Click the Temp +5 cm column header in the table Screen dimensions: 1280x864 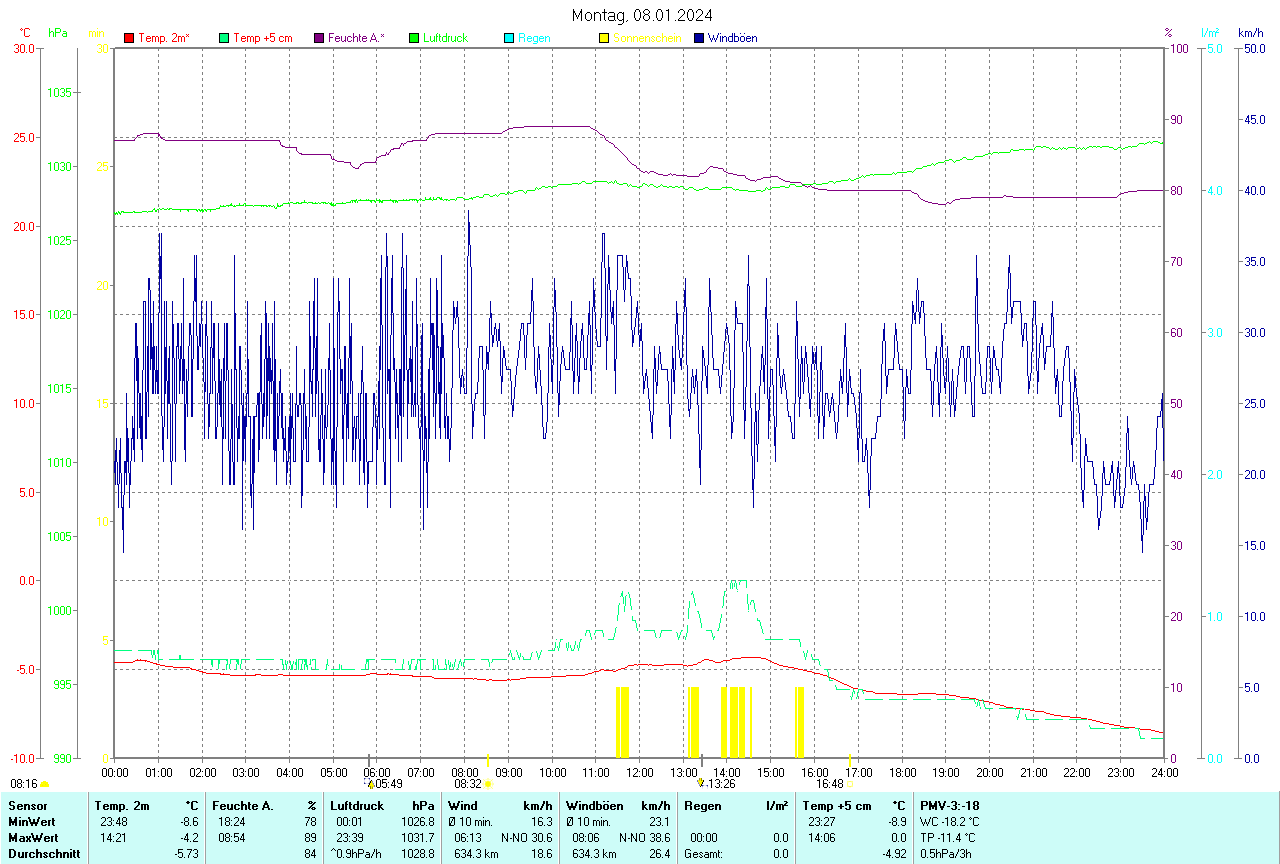coord(837,806)
